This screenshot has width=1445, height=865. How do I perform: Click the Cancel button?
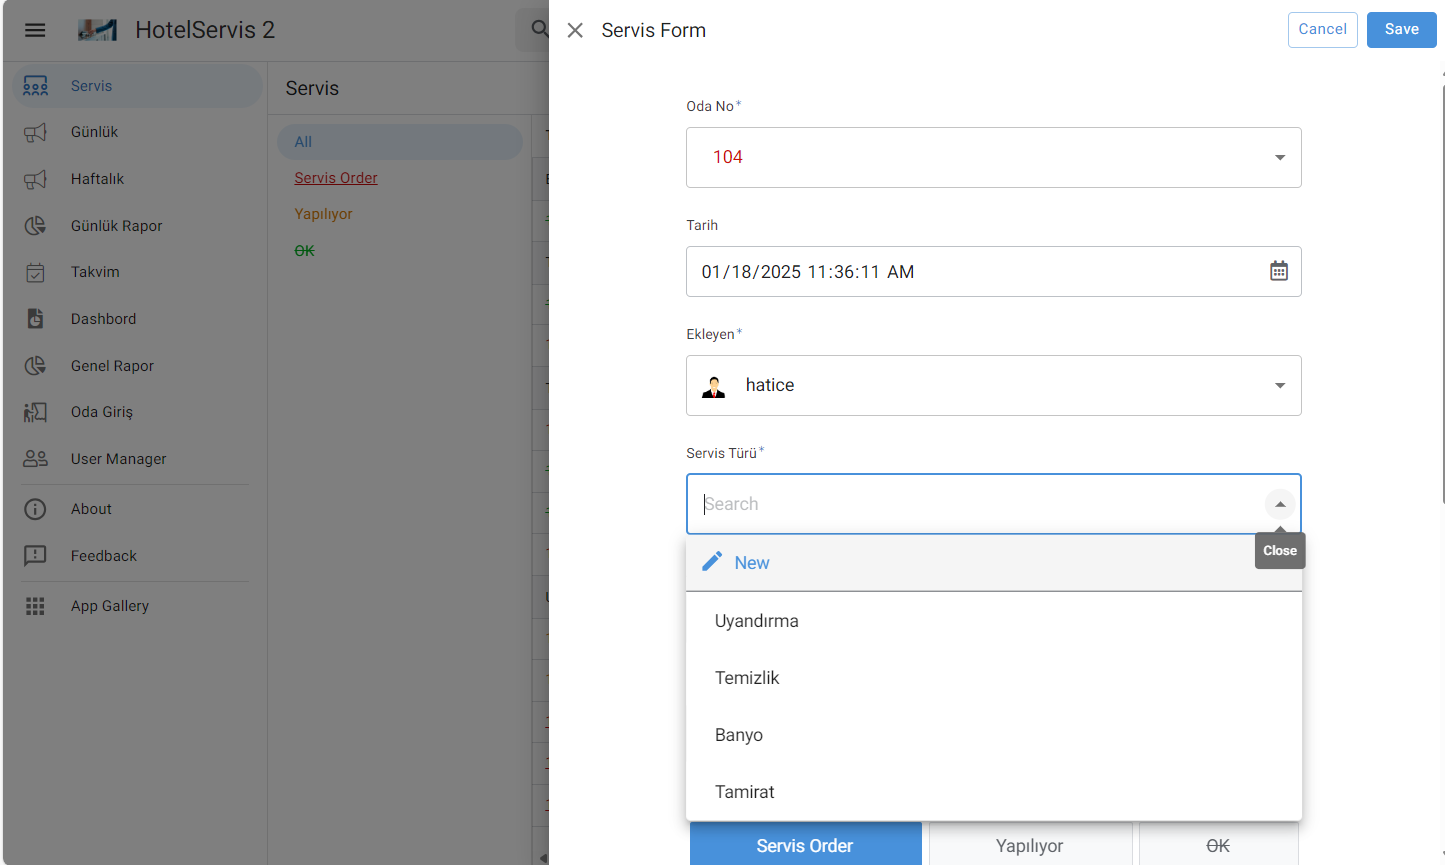click(1322, 30)
